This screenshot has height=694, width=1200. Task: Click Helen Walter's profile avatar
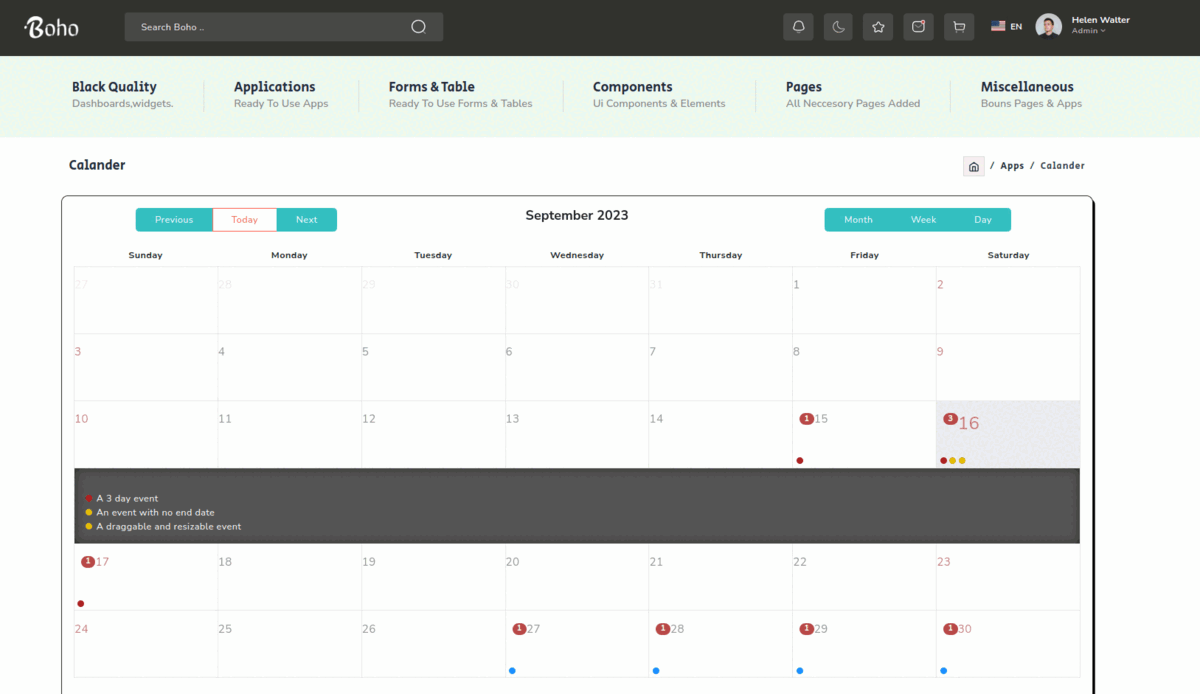(x=1048, y=26)
